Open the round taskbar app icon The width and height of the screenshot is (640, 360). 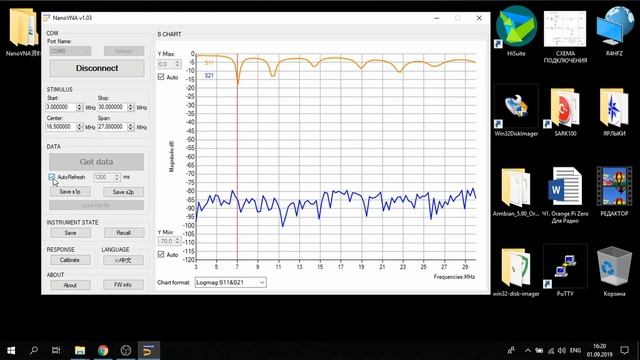tap(126, 350)
